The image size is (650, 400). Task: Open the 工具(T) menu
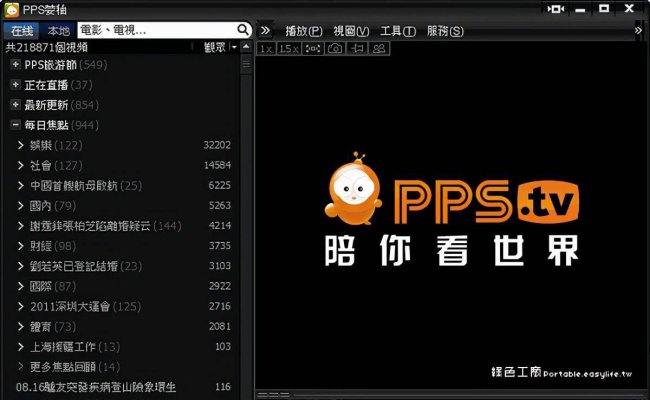tap(398, 31)
